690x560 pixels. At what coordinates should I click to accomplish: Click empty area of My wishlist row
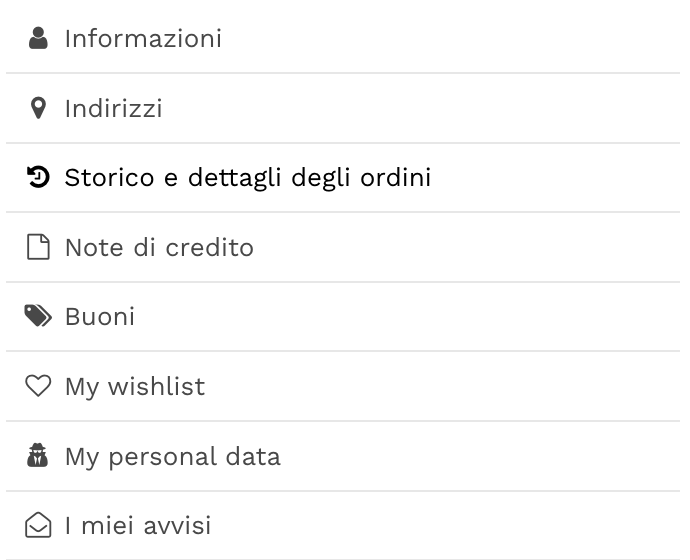coord(450,386)
